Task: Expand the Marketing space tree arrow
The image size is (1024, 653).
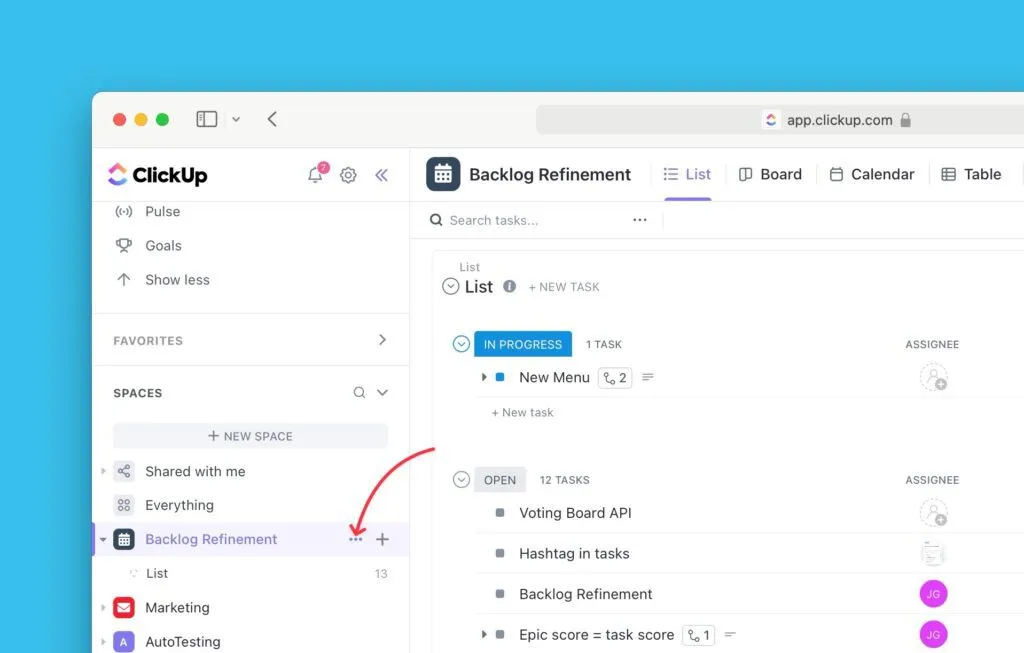Action: pyautogui.click(x=103, y=607)
